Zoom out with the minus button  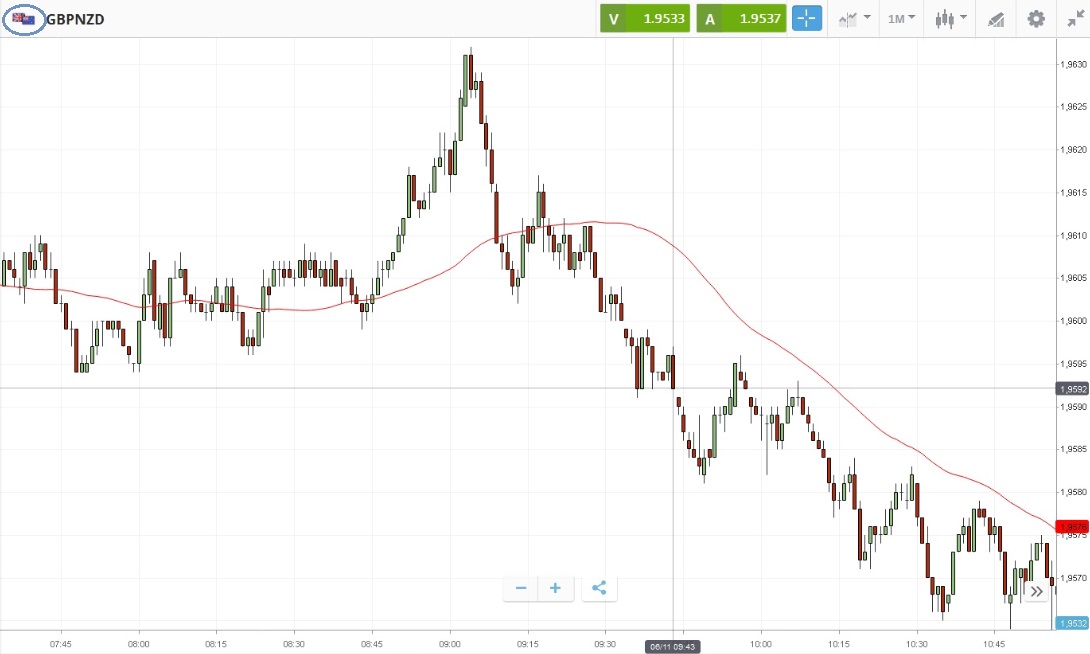[x=521, y=589]
